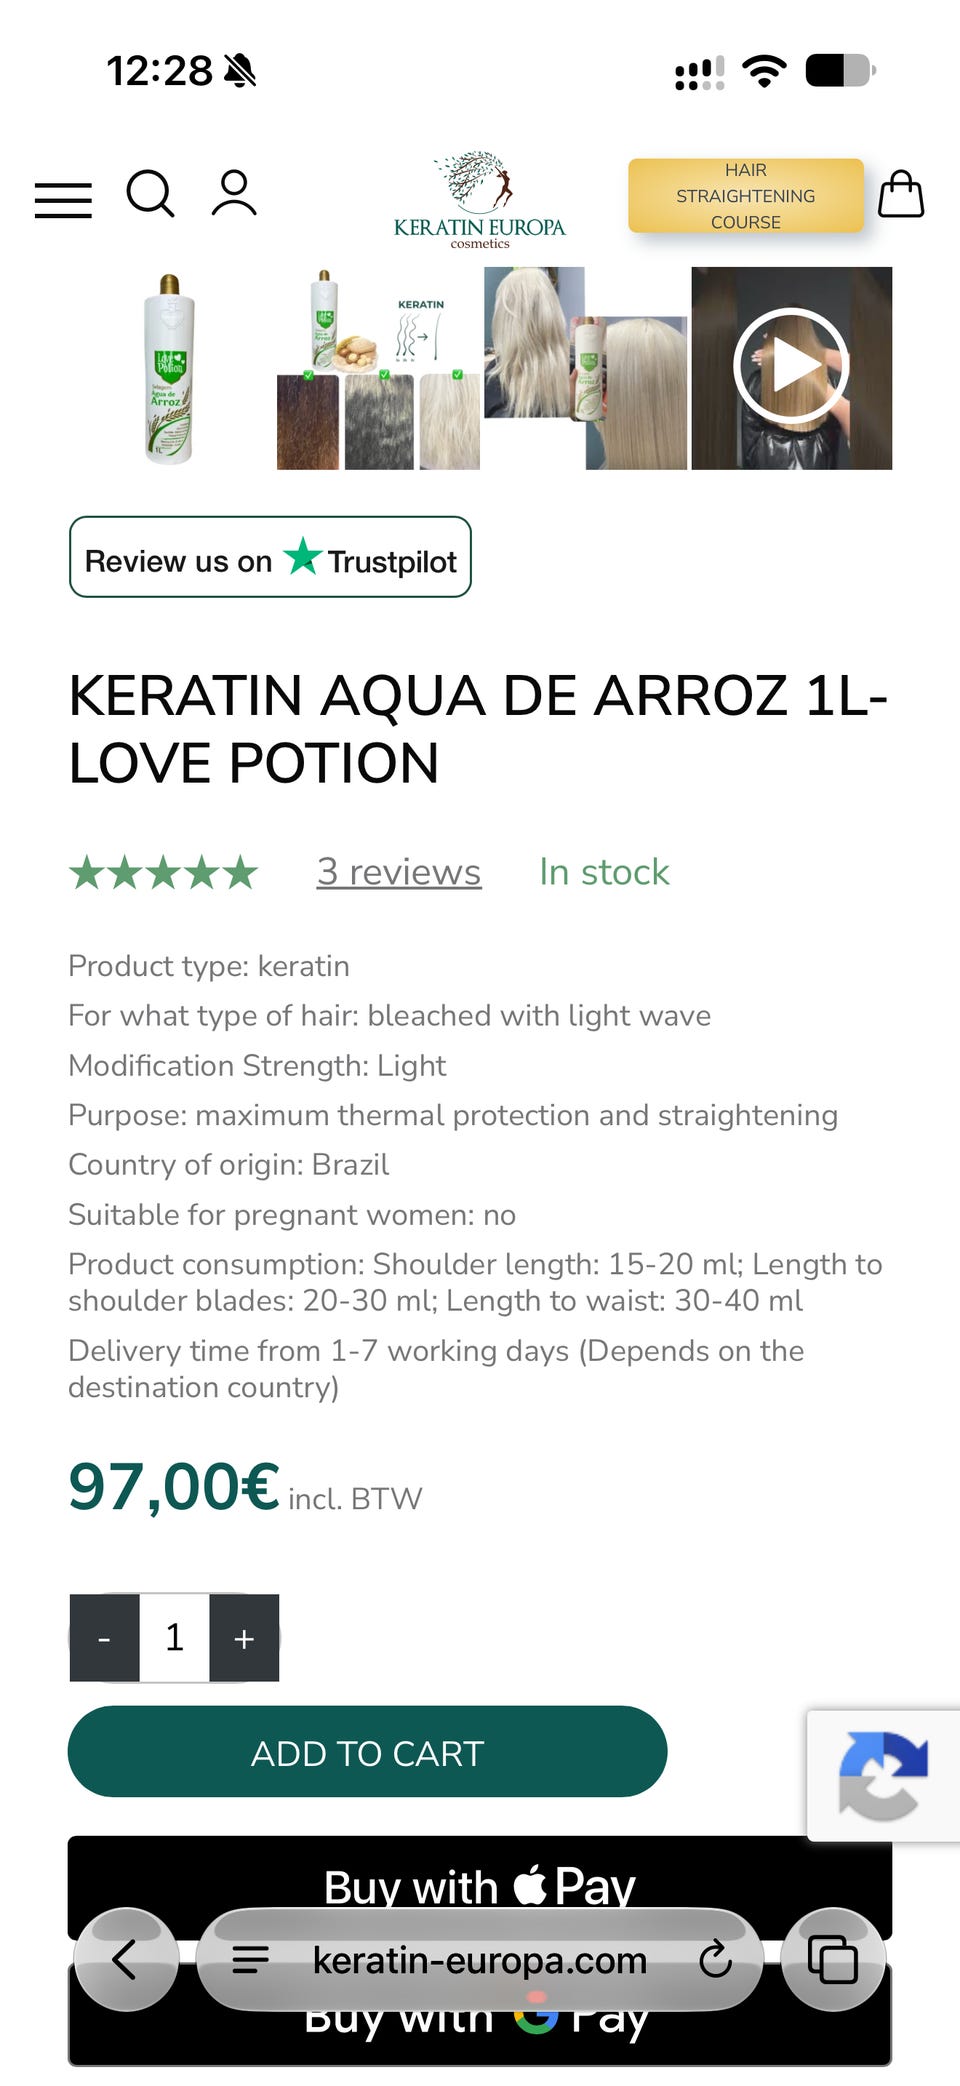Tap the search magnifier icon

(151, 194)
